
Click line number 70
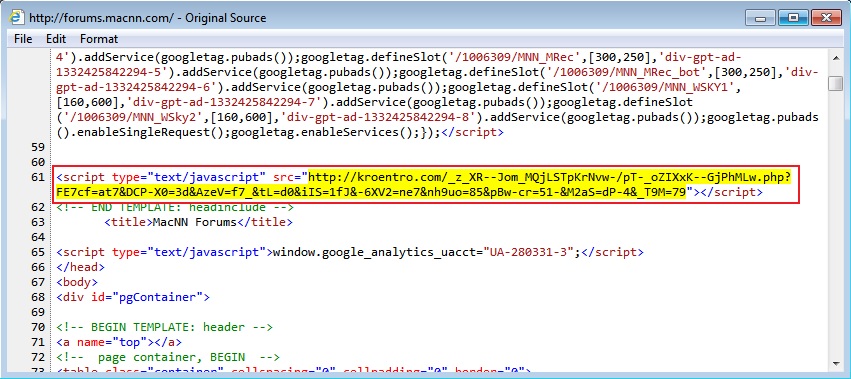tap(37, 327)
